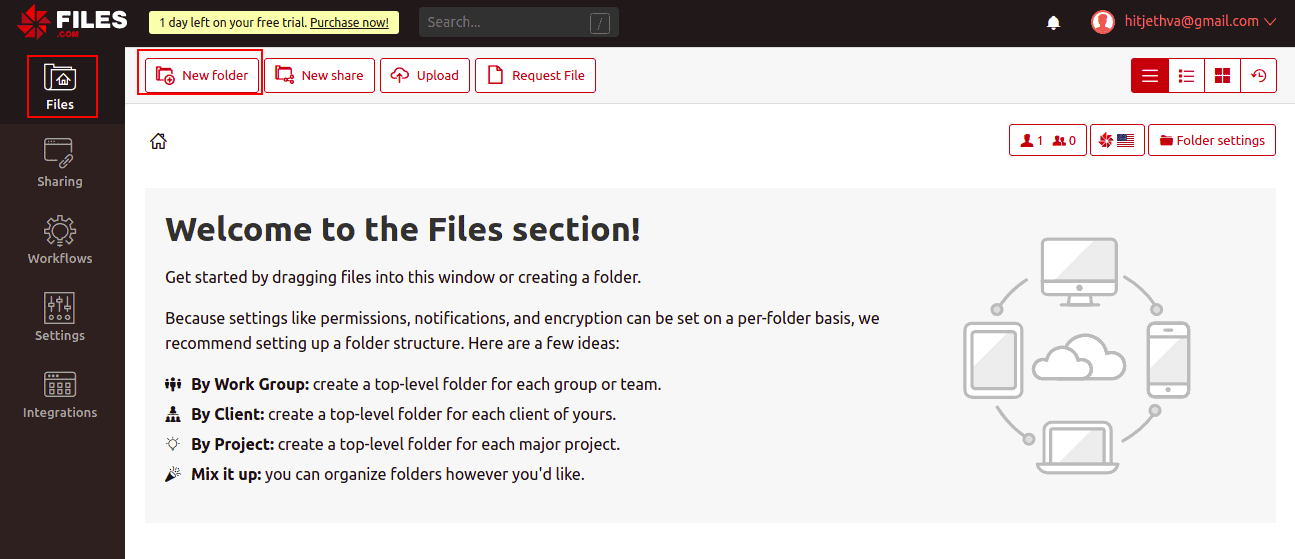1295x559 pixels.
Task: Click the user avatar icon
Action: 1103,21
